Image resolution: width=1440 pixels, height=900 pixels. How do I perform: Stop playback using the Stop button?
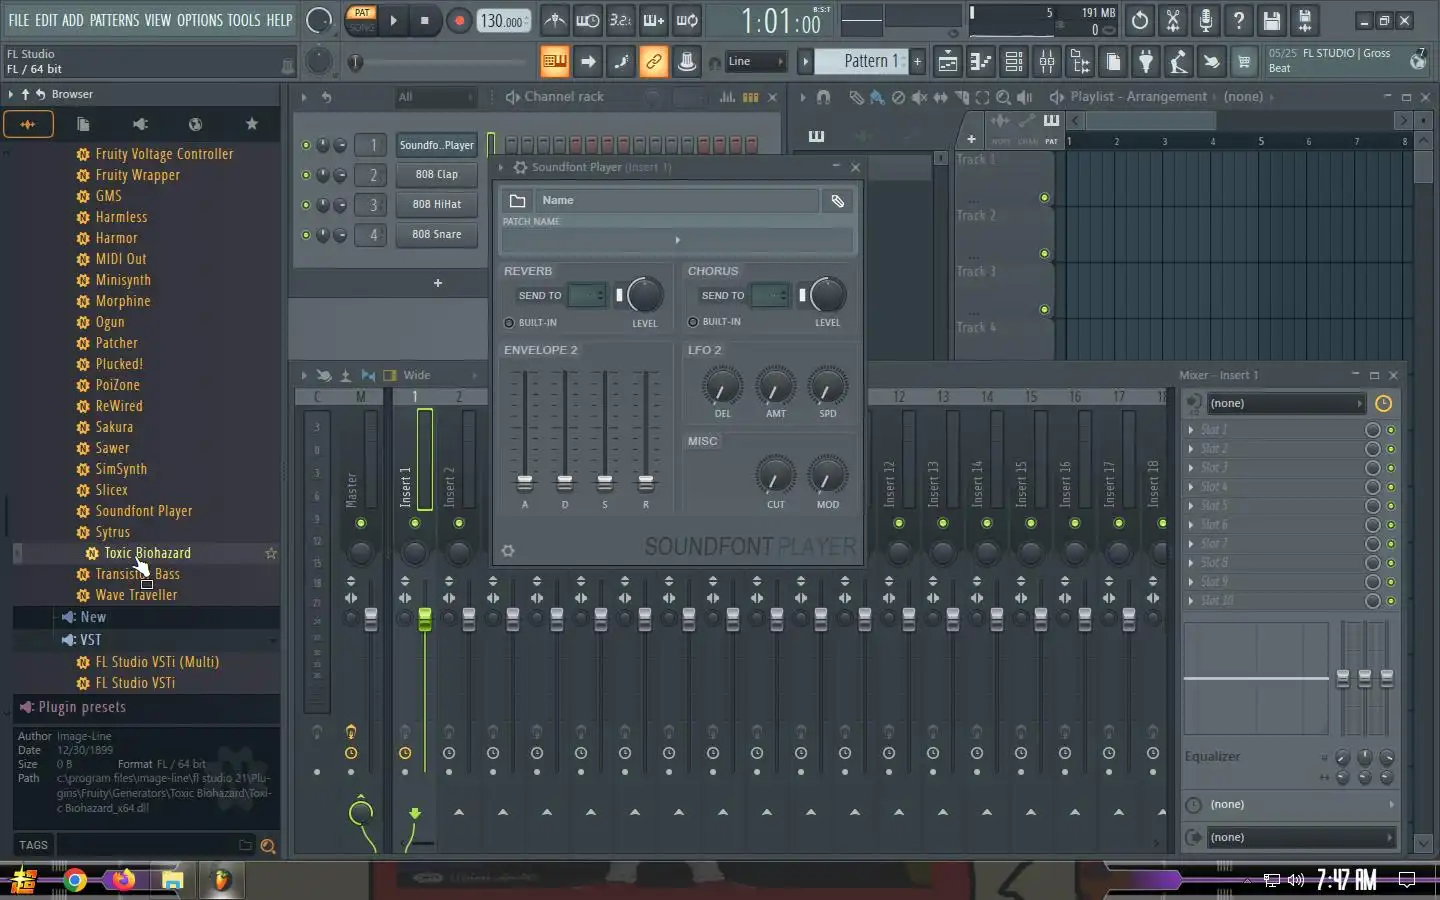coord(425,20)
